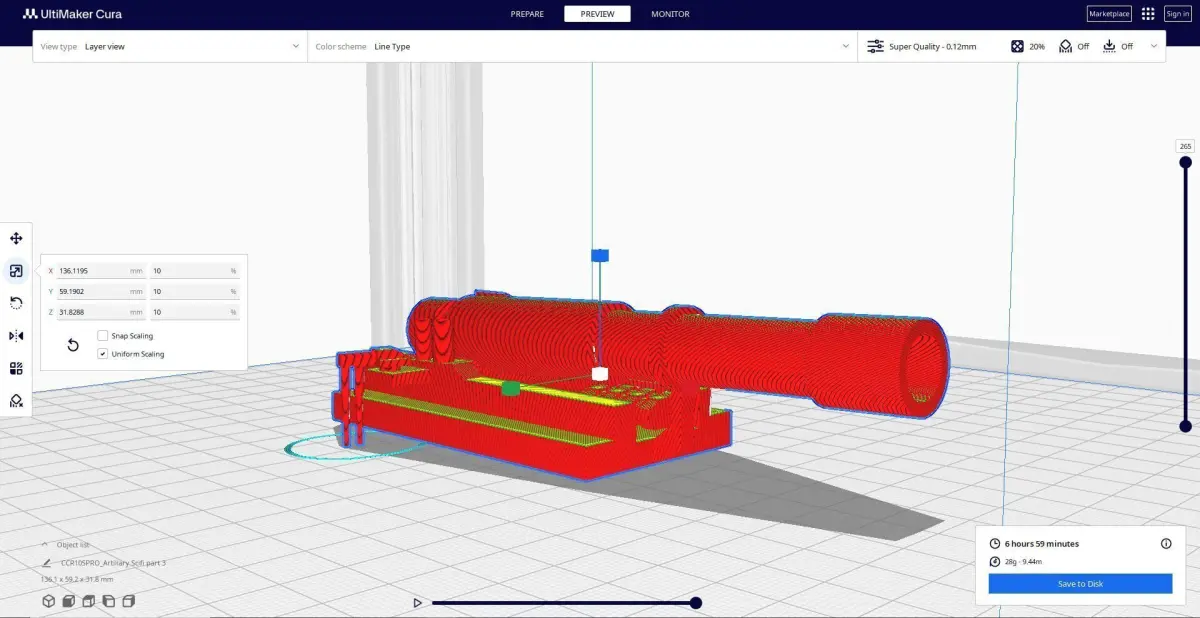Click the print settings sliders icon
Image resolution: width=1200 pixels, height=618 pixels.
(875, 46)
